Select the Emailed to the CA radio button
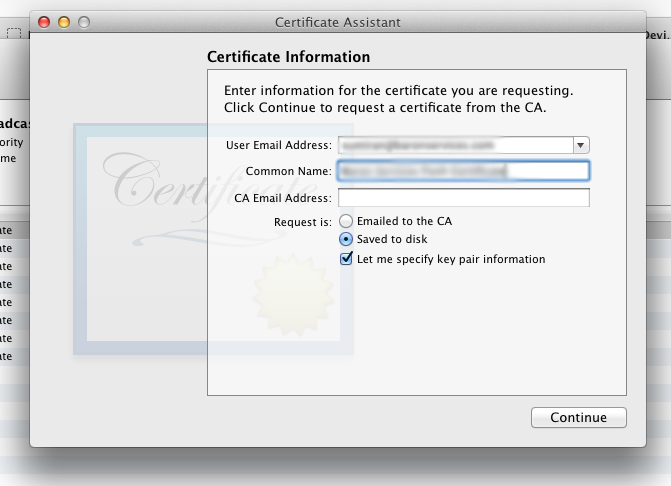 click(x=346, y=221)
